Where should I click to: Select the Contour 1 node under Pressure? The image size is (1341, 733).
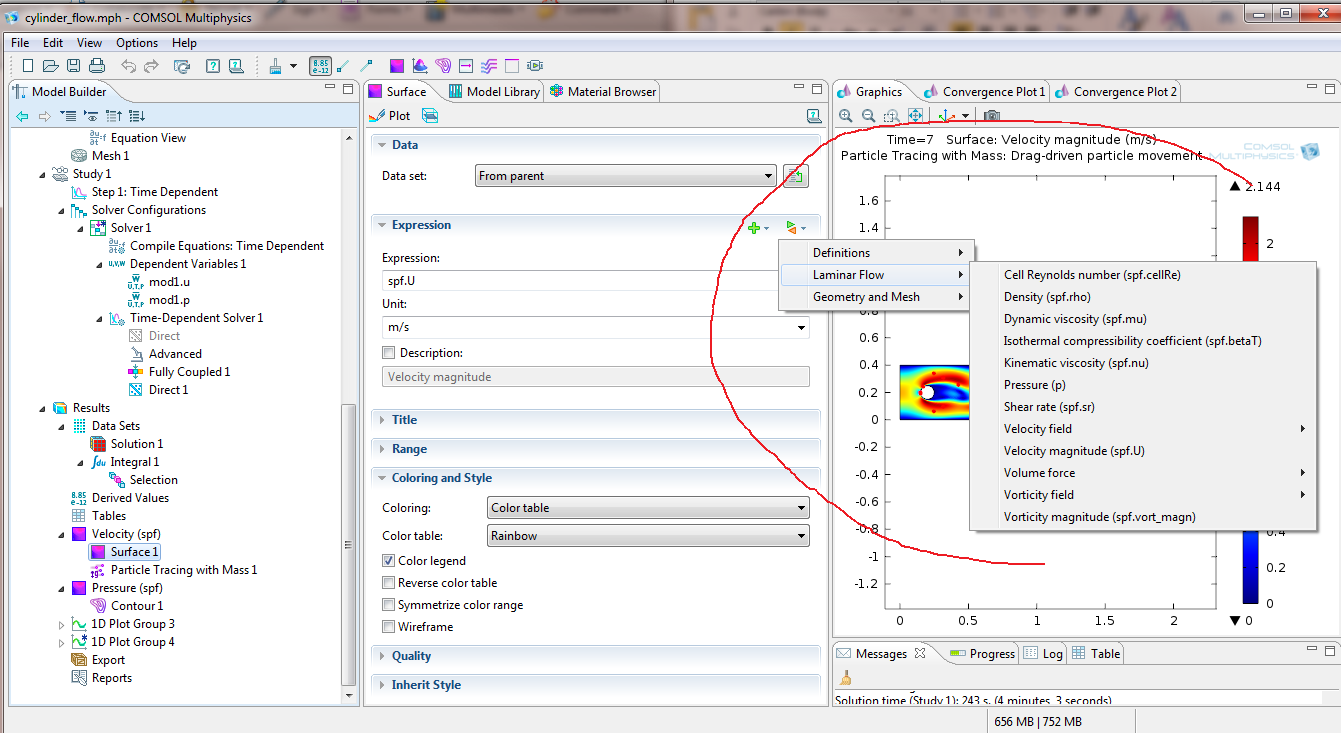click(136, 606)
